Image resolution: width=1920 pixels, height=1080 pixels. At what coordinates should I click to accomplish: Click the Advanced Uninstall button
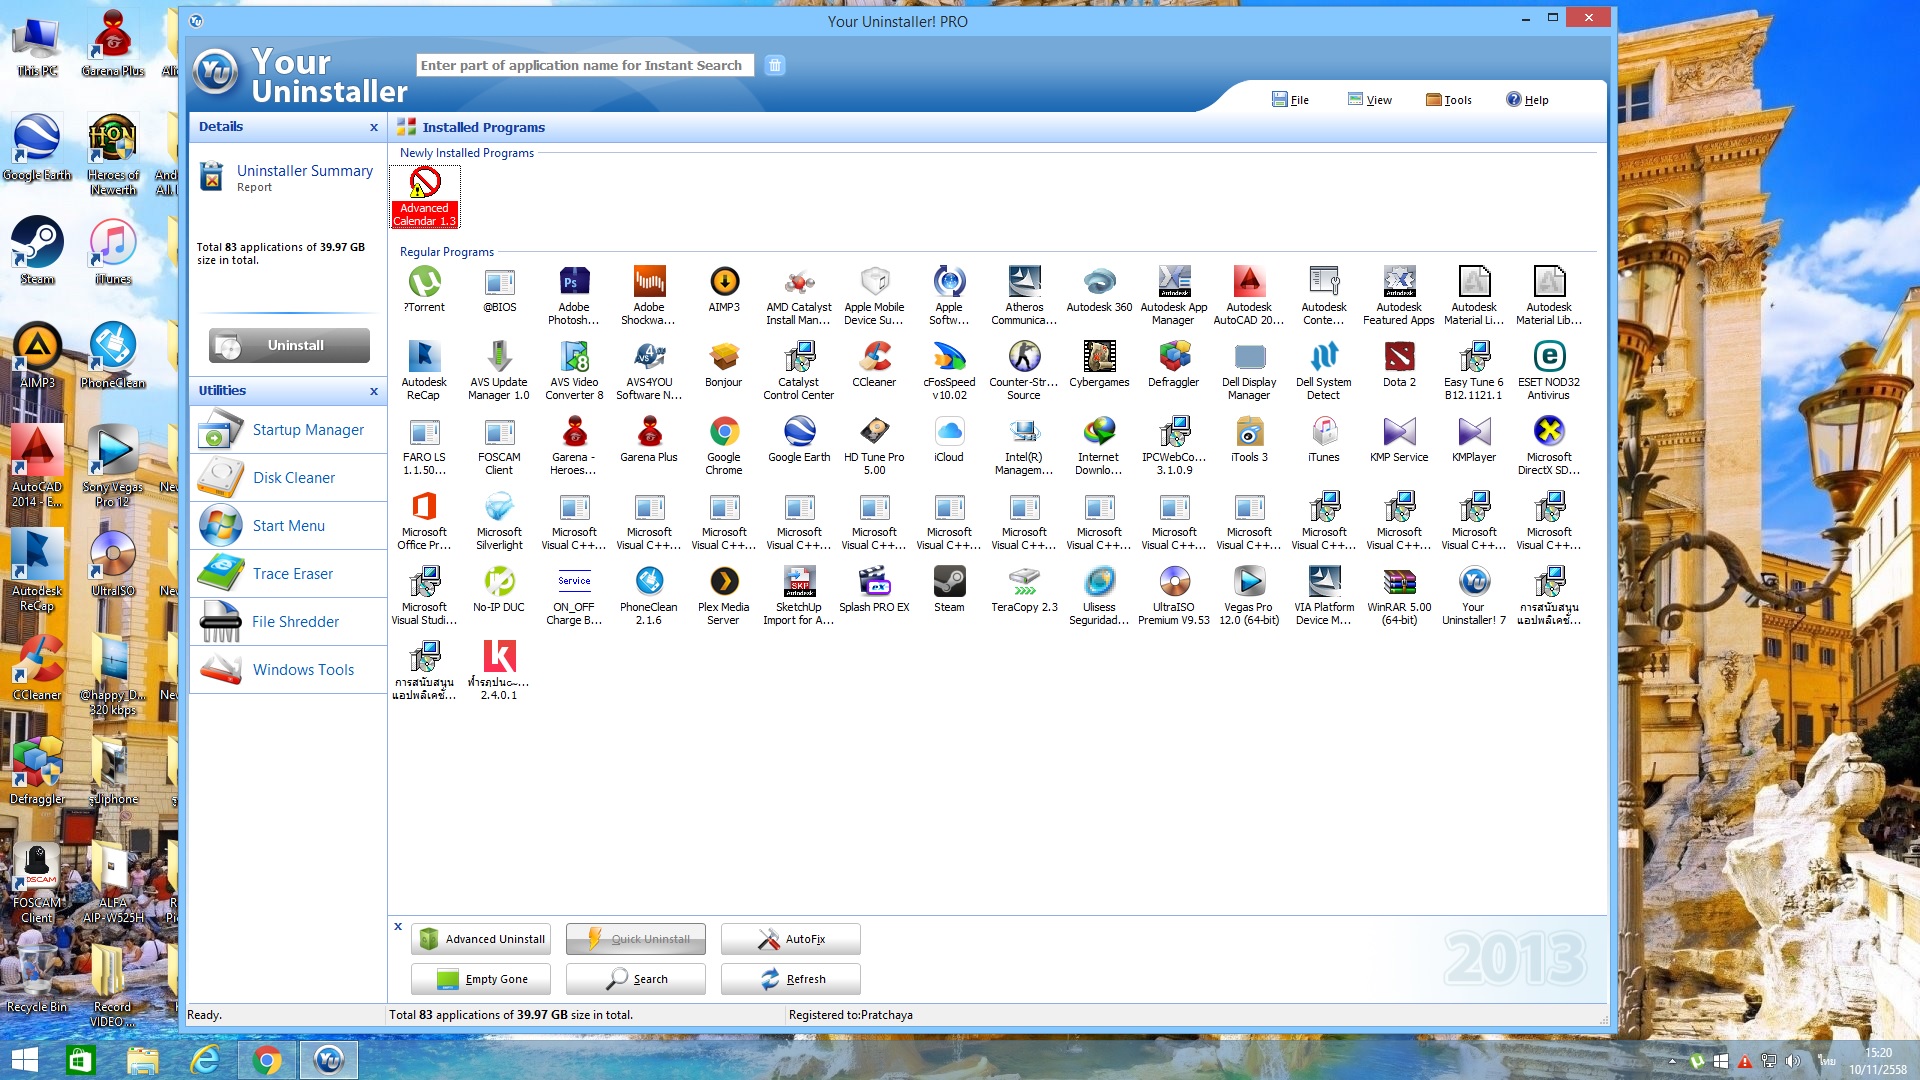[x=481, y=939]
